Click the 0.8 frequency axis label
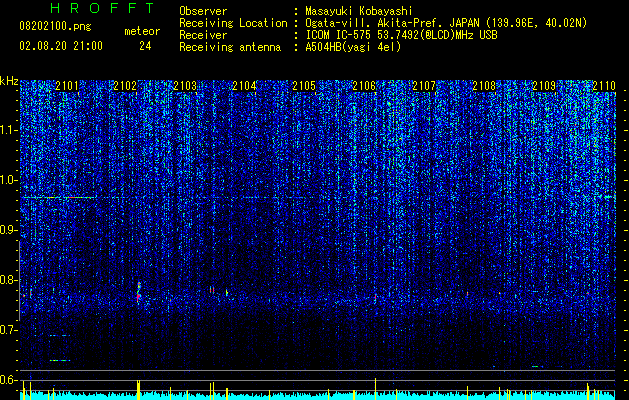This screenshot has height=400, width=629. coord(8,280)
